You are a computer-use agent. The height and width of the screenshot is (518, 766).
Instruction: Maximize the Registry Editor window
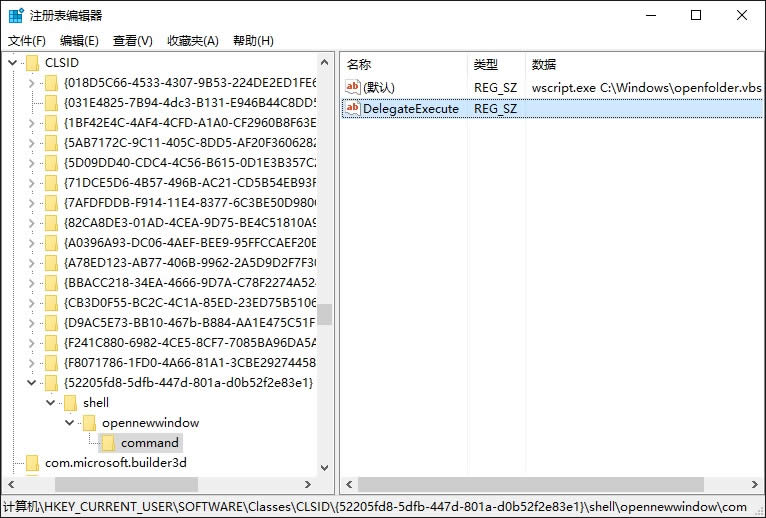coord(696,15)
